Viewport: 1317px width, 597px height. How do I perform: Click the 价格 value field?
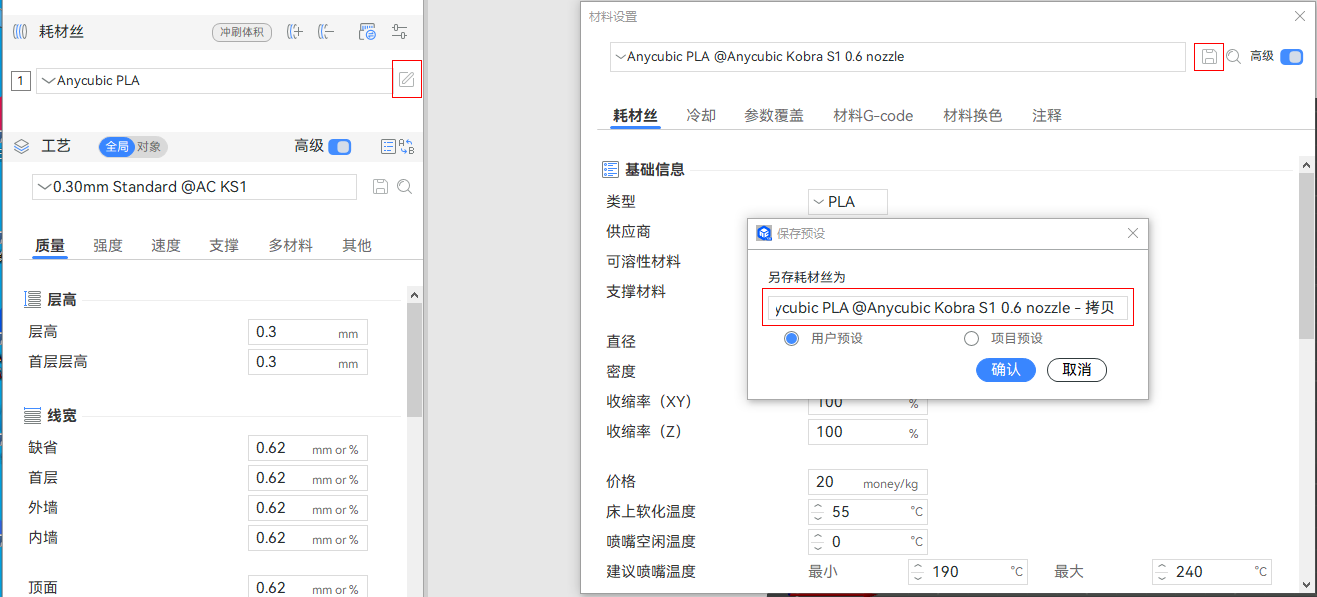click(x=868, y=482)
